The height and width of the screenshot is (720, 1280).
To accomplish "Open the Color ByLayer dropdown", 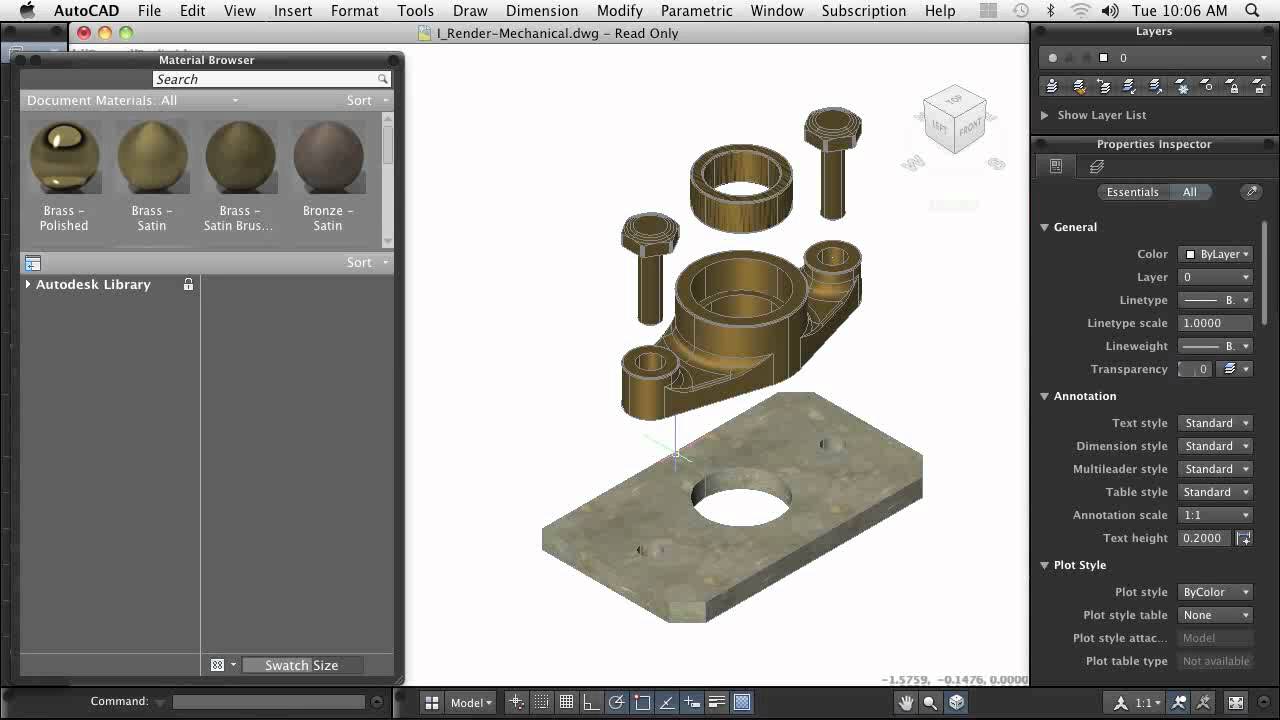I will pos(1215,254).
